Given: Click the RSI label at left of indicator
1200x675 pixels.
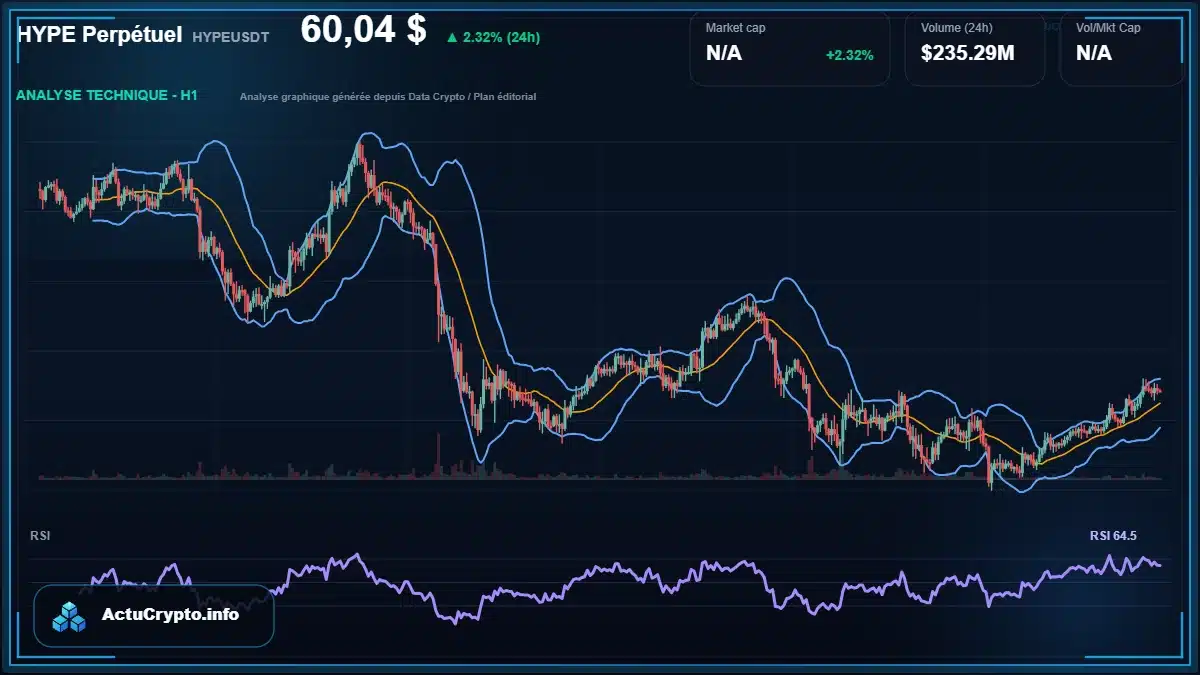Looking at the screenshot, I should [40, 536].
